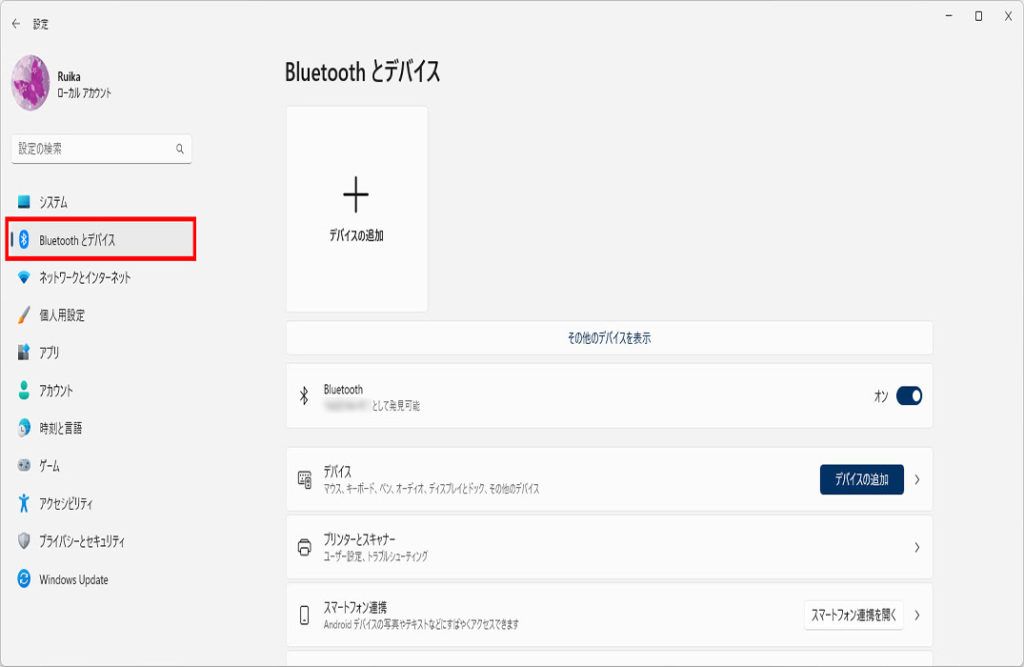Screen dimensions: 1024x667
Task: Click the Gaming controller icon
Action: point(24,466)
